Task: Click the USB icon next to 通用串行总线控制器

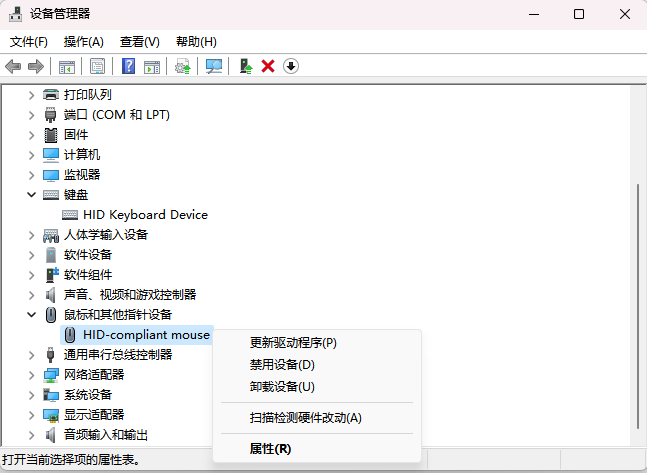Action: click(50, 355)
